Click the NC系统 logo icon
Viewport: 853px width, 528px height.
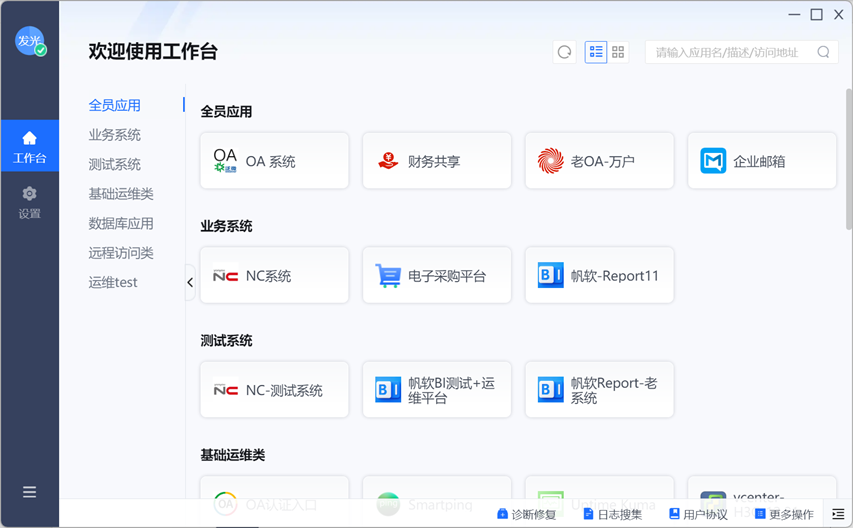tap(225, 276)
